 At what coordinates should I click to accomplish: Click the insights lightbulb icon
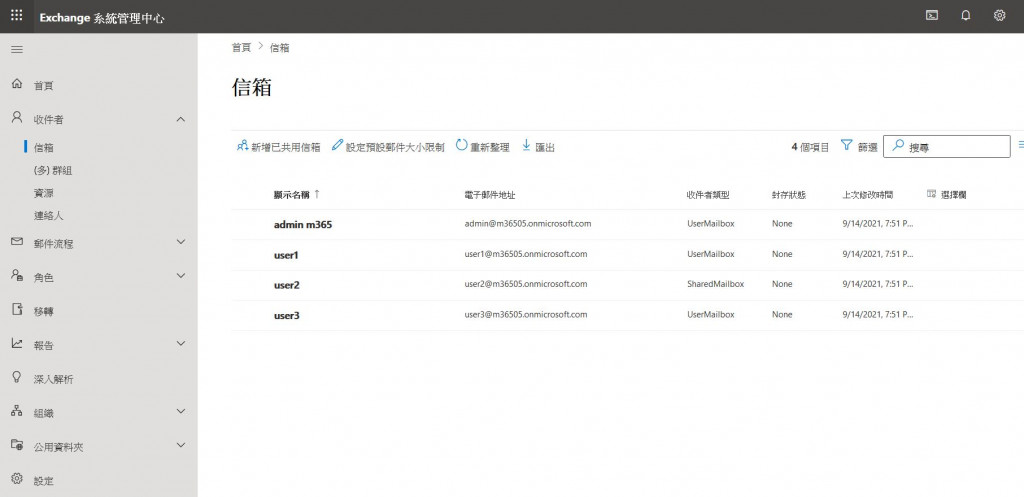(17, 377)
